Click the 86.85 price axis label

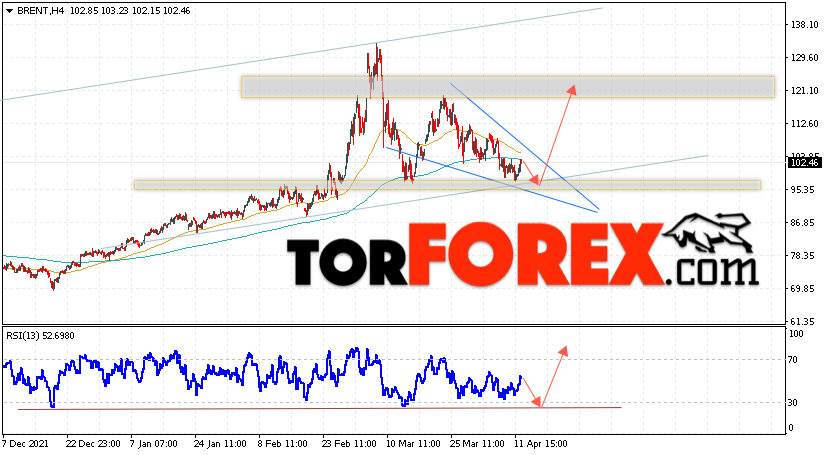[x=804, y=223]
